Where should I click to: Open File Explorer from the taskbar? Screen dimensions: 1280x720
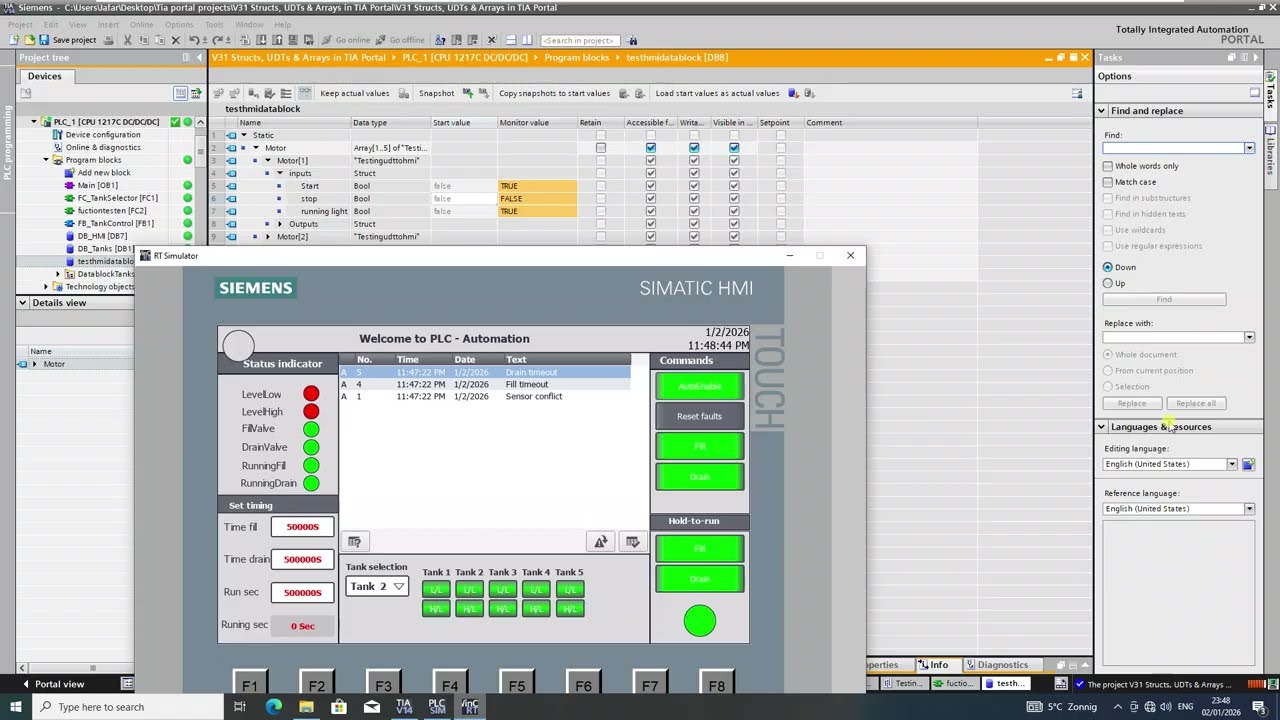[x=306, y=707]
